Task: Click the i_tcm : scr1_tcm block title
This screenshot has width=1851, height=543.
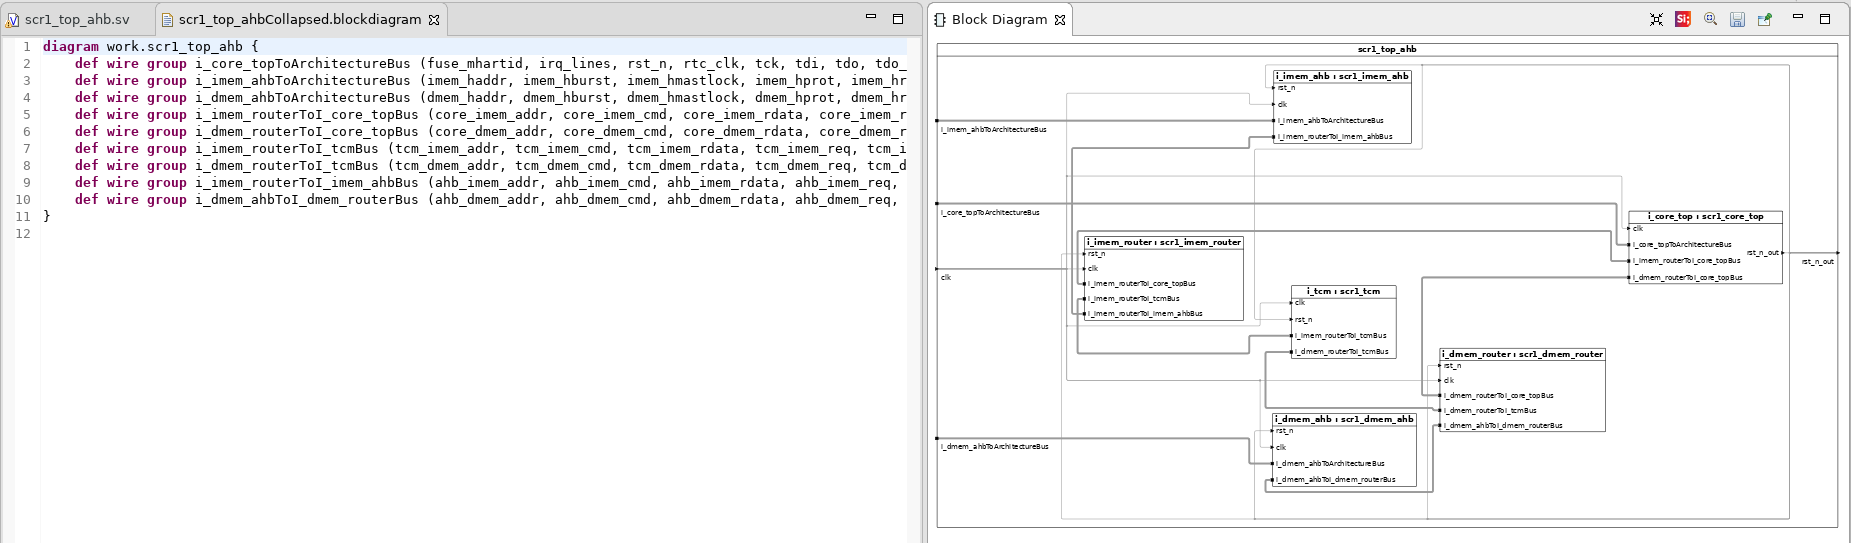Action: pyautogui.click(x=1342, y=291)
